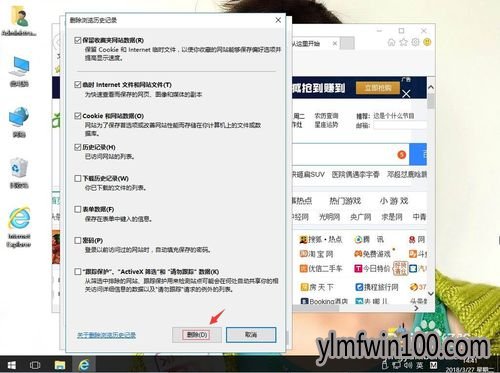Viewport: 500px width, 373px height.
Task: Select the 此电脑 desktop icon
Action: pos(19,72)
